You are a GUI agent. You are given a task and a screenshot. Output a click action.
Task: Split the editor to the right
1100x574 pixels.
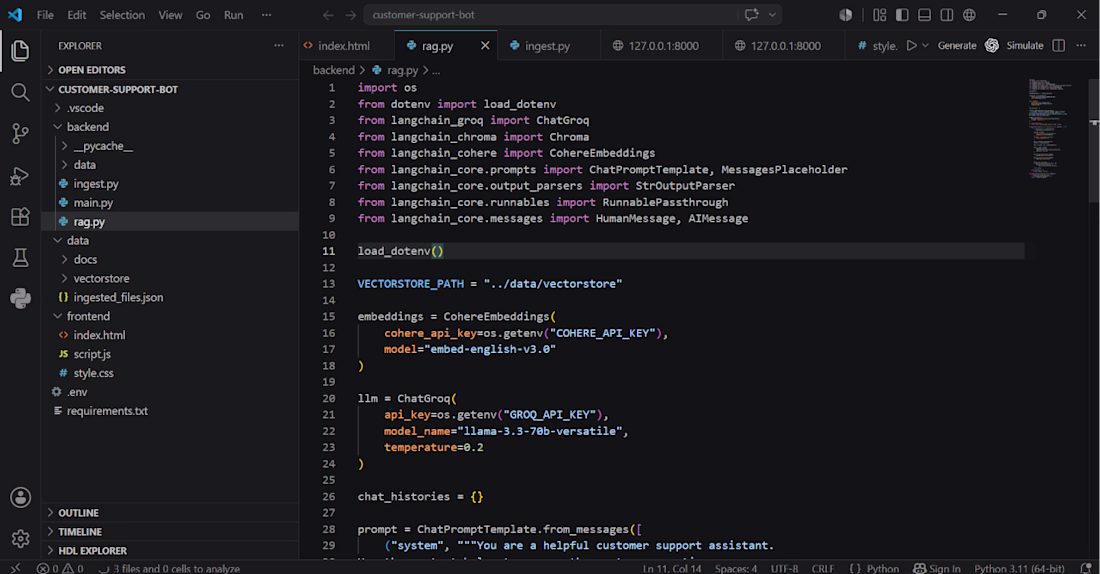point(1059,46)
